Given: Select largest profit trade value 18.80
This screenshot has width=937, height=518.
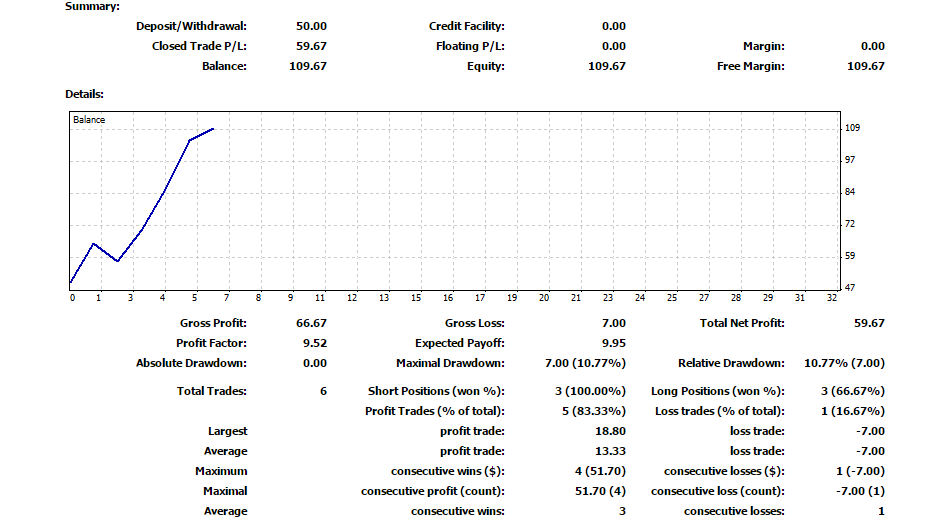Looking at the screenshot, I should coord(610,431).
